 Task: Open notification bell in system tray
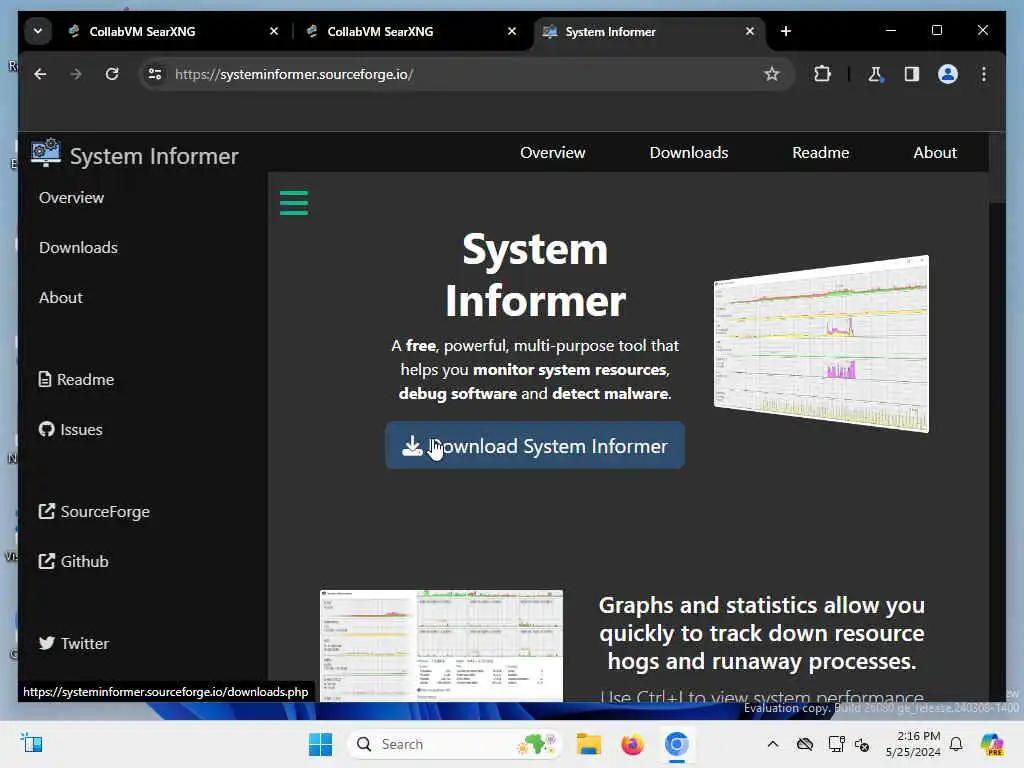(956, 744)
